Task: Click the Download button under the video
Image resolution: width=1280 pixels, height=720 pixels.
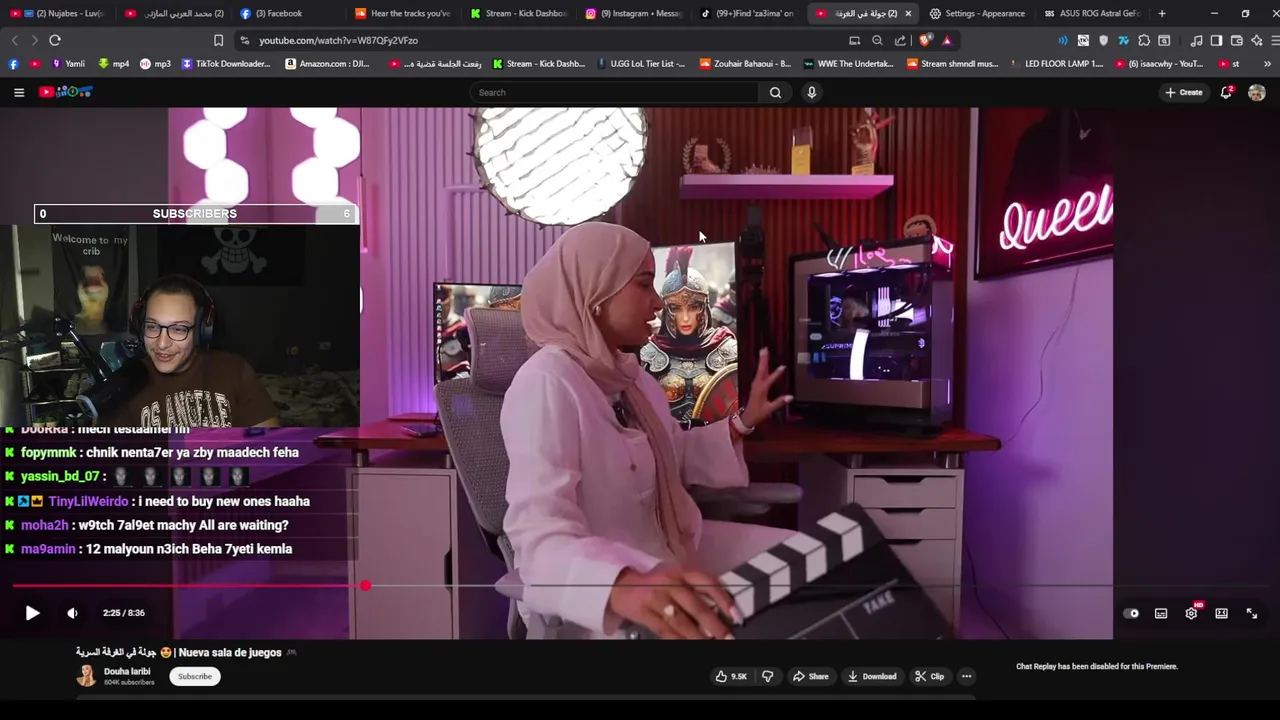Action: pos(871,676)
